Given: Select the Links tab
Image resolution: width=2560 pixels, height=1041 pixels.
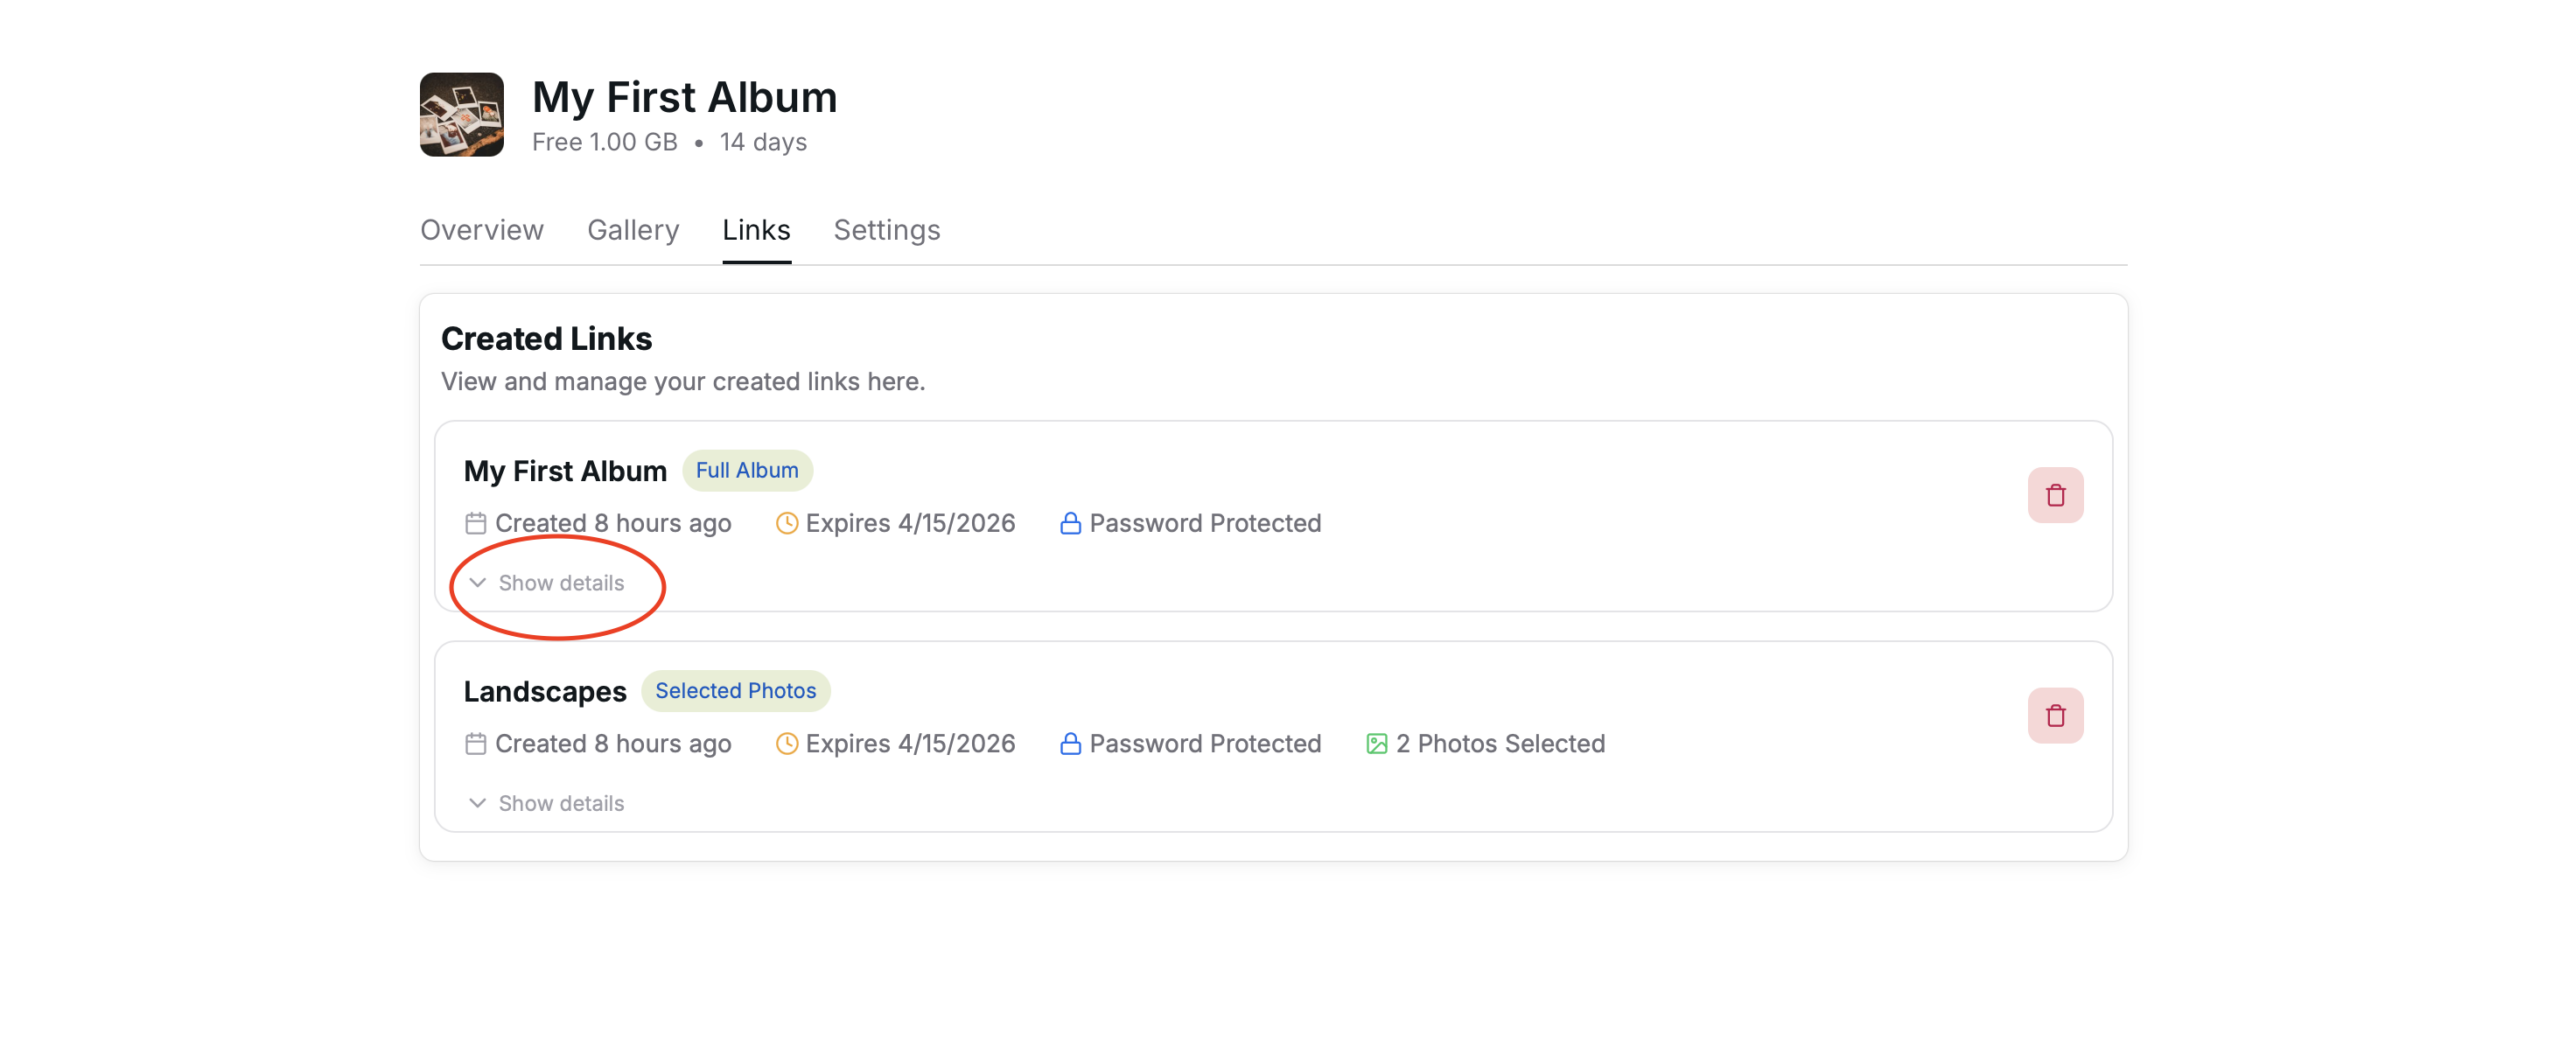Looking at the screenshot, I should click(x=756, y=230).
